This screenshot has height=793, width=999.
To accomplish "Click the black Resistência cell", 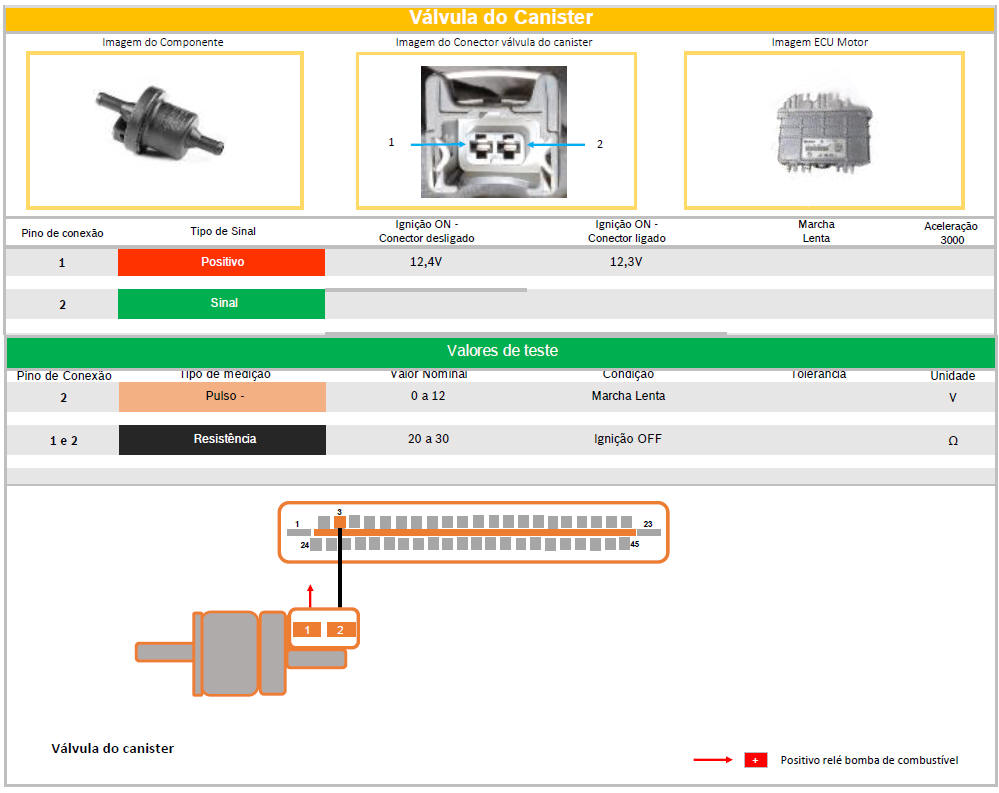I will [222, 439].
